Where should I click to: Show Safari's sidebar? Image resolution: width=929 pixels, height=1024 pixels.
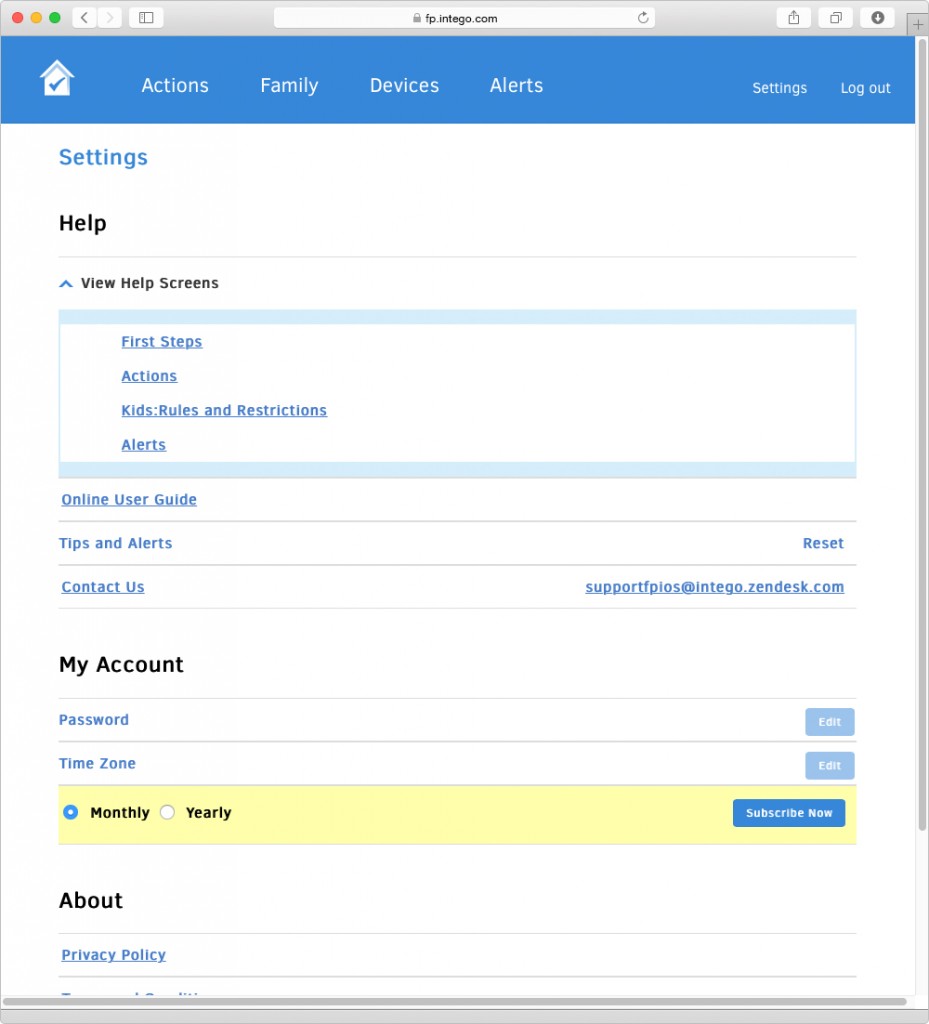tap(146, 18)
